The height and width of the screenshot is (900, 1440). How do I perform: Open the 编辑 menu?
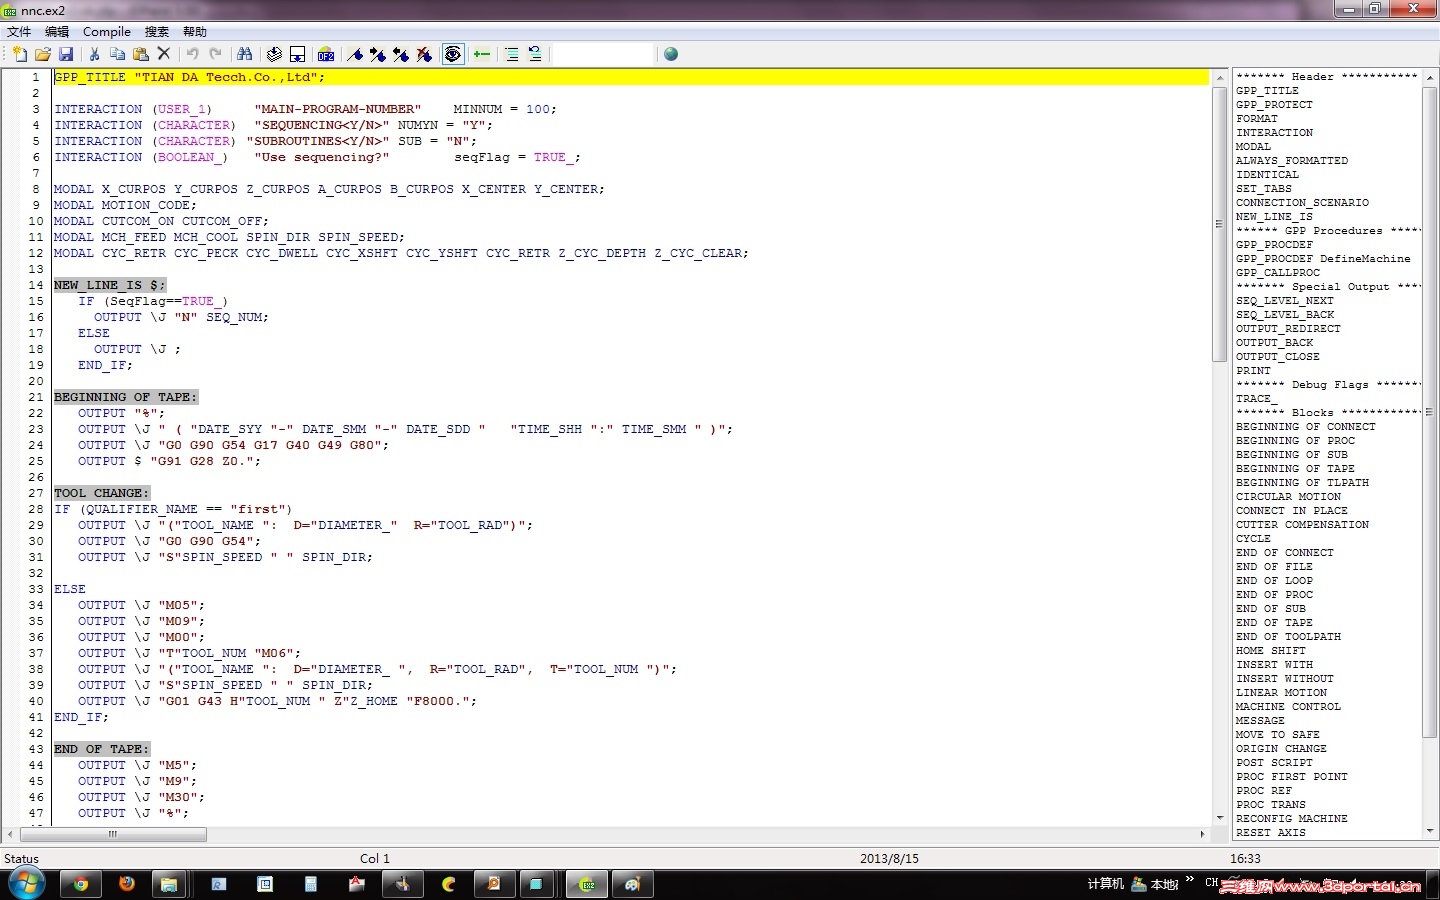[x=57, y=32]
